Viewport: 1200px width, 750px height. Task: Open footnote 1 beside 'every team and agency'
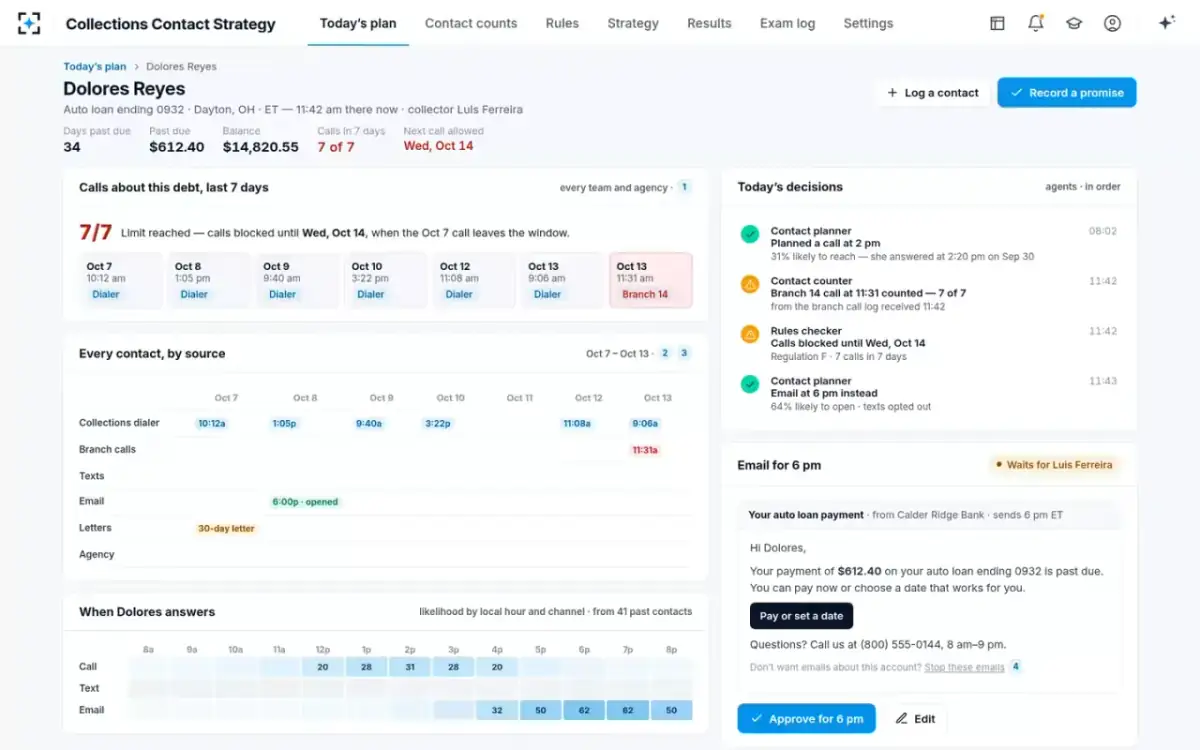point(684,187)
